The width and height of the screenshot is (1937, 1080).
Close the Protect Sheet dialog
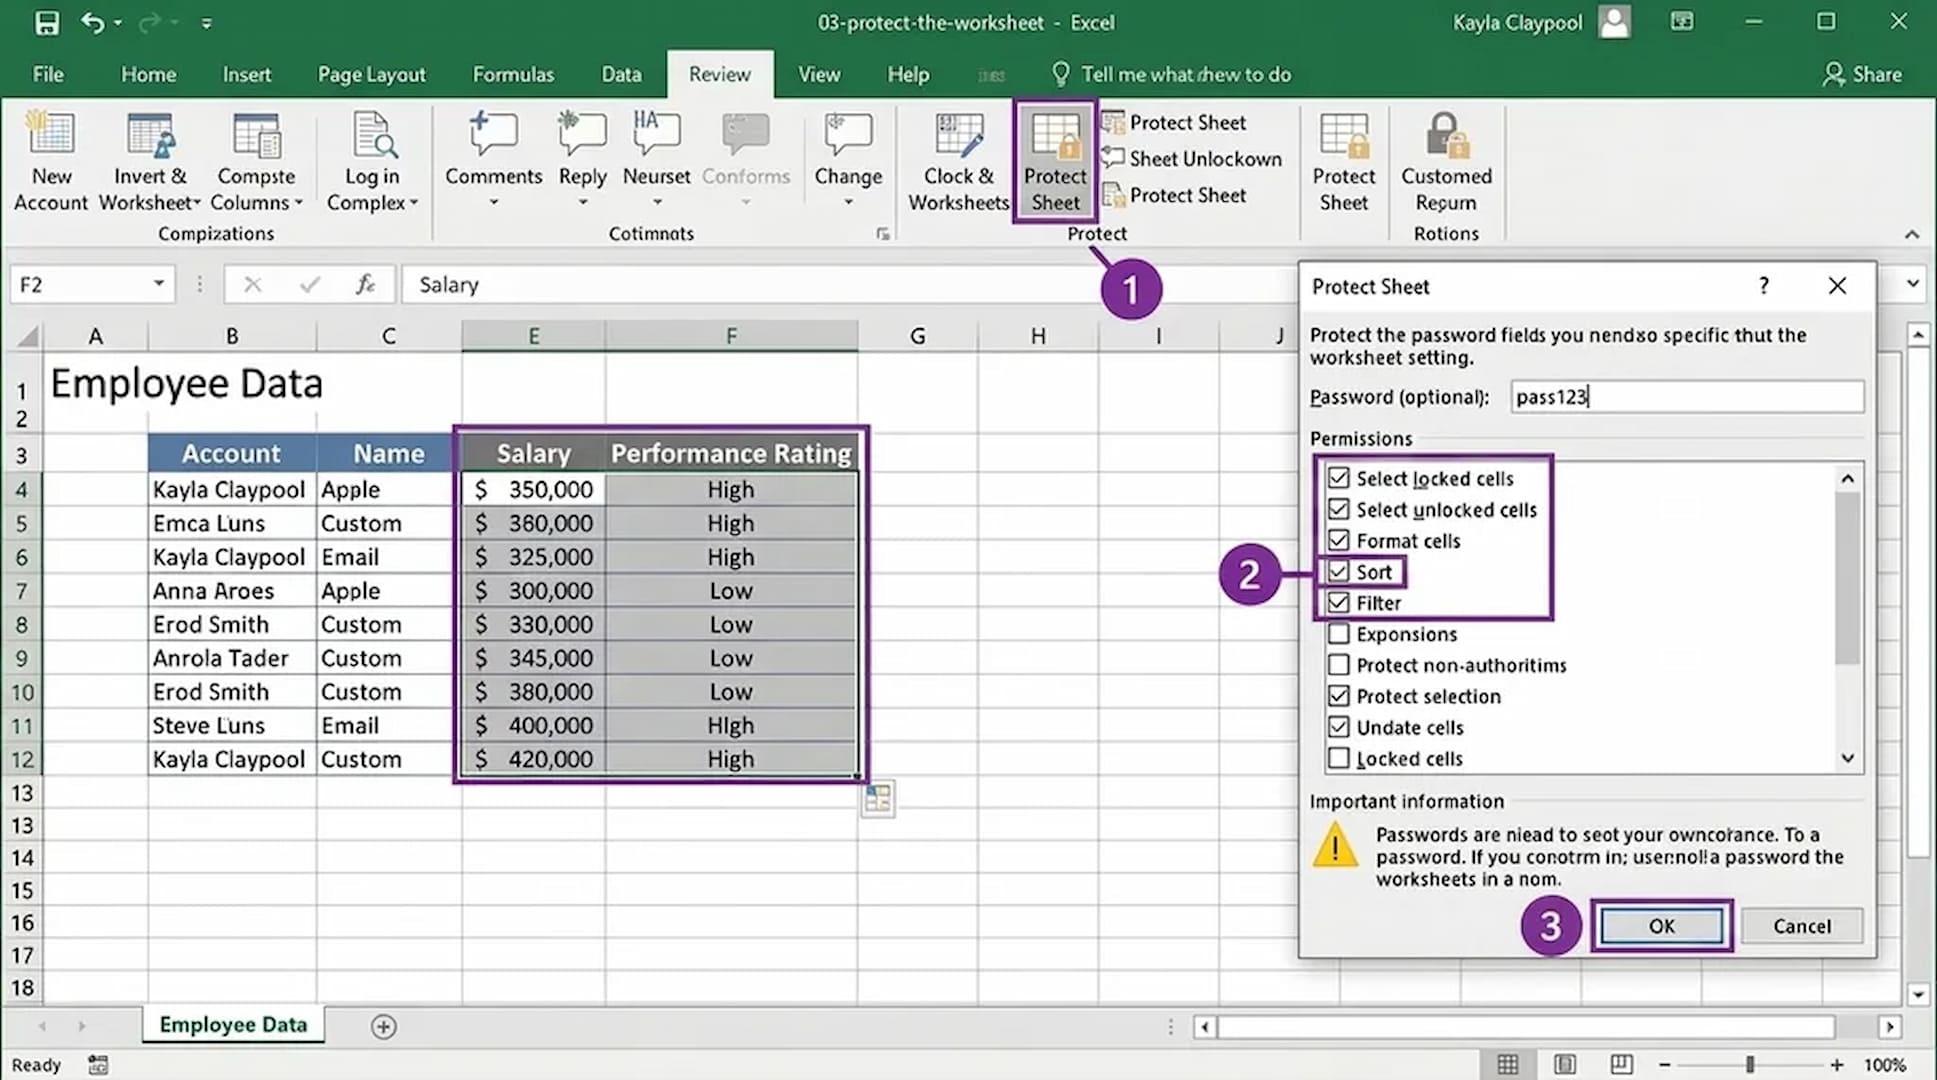click(1837, 286)
